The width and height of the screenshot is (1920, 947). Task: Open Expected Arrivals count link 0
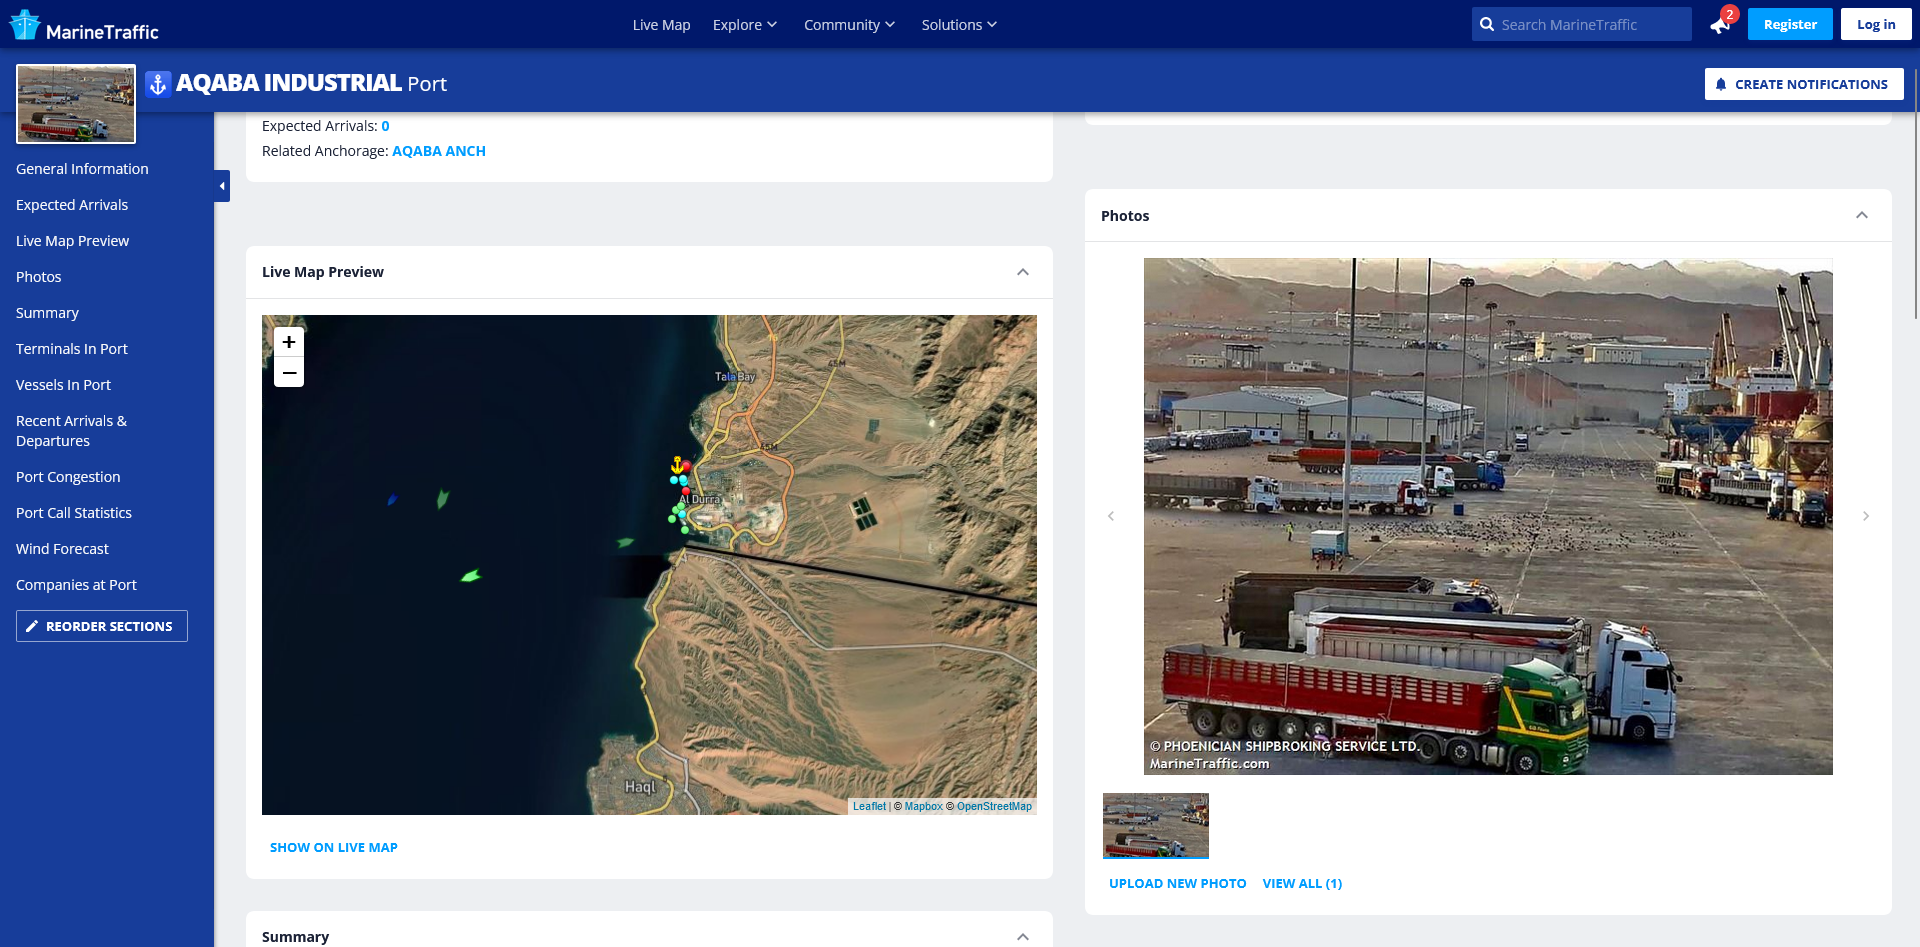pyautogui.click(x=385, y=126)
